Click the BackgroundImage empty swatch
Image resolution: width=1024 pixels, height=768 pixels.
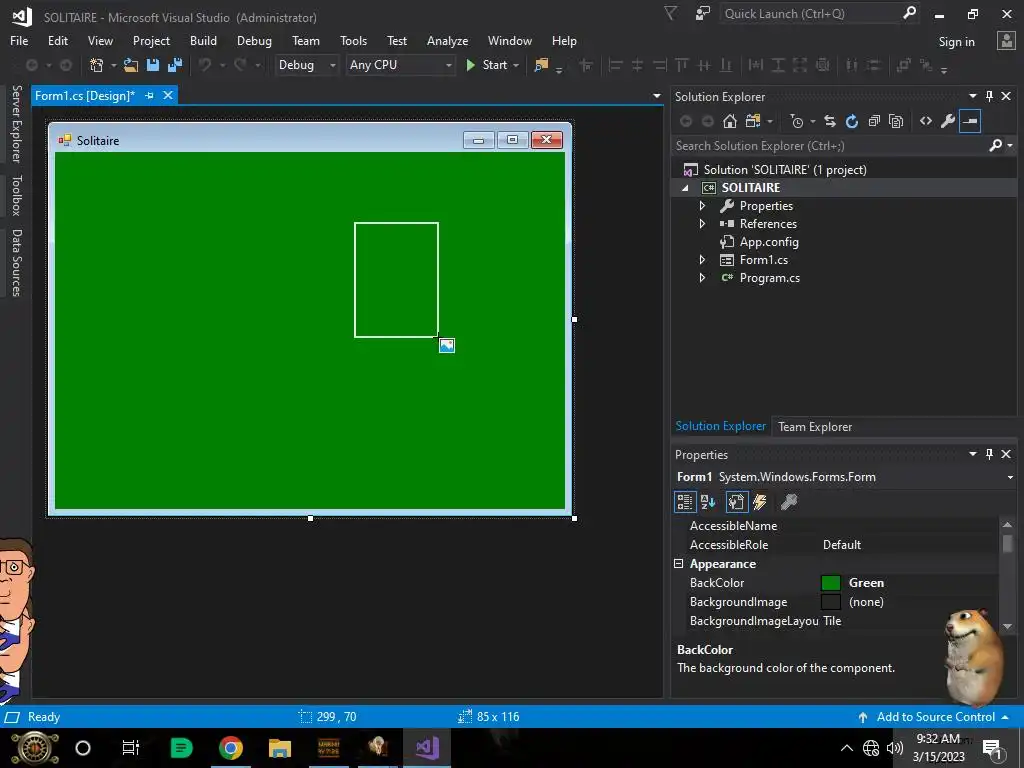tap(831, 601)
